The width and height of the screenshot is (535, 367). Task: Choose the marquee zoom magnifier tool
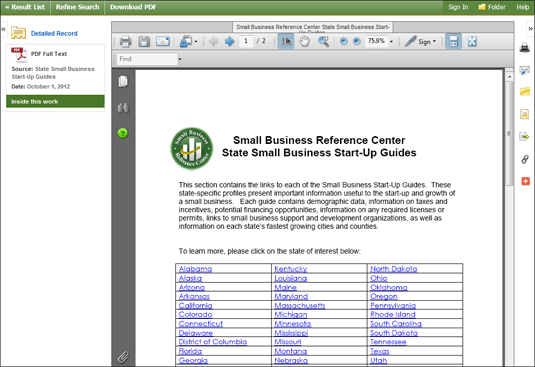click(x=323, y=41)
